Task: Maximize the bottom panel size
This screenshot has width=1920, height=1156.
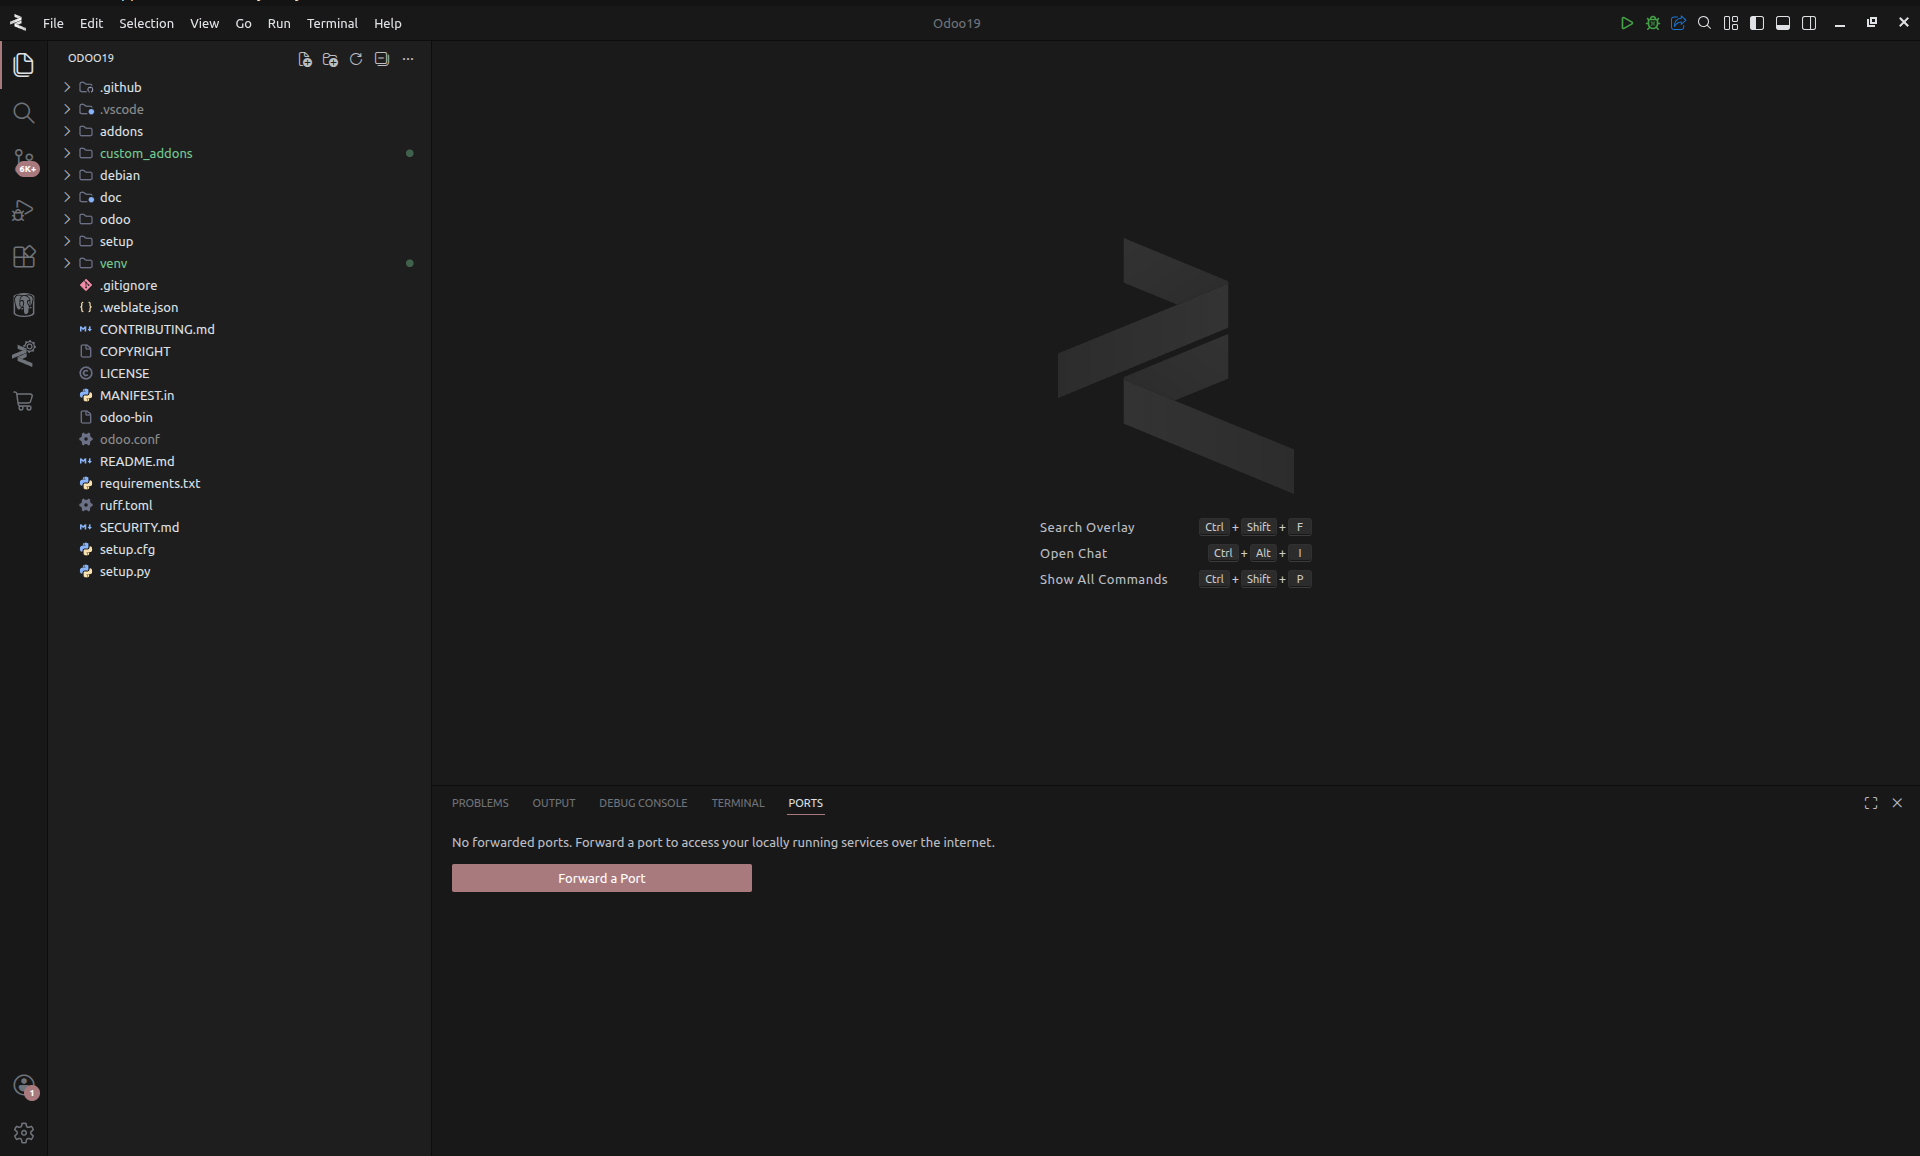Action: click(x=1871, y=803)
